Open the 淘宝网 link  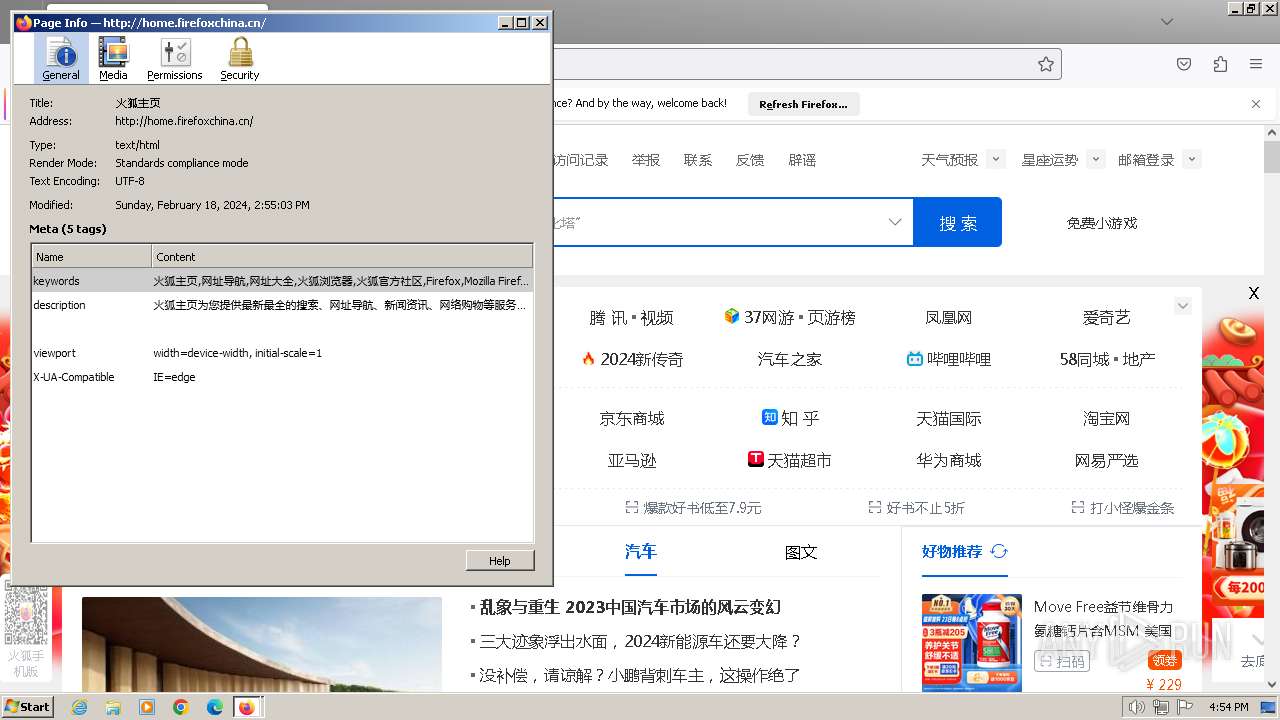tap(1106, 418)
